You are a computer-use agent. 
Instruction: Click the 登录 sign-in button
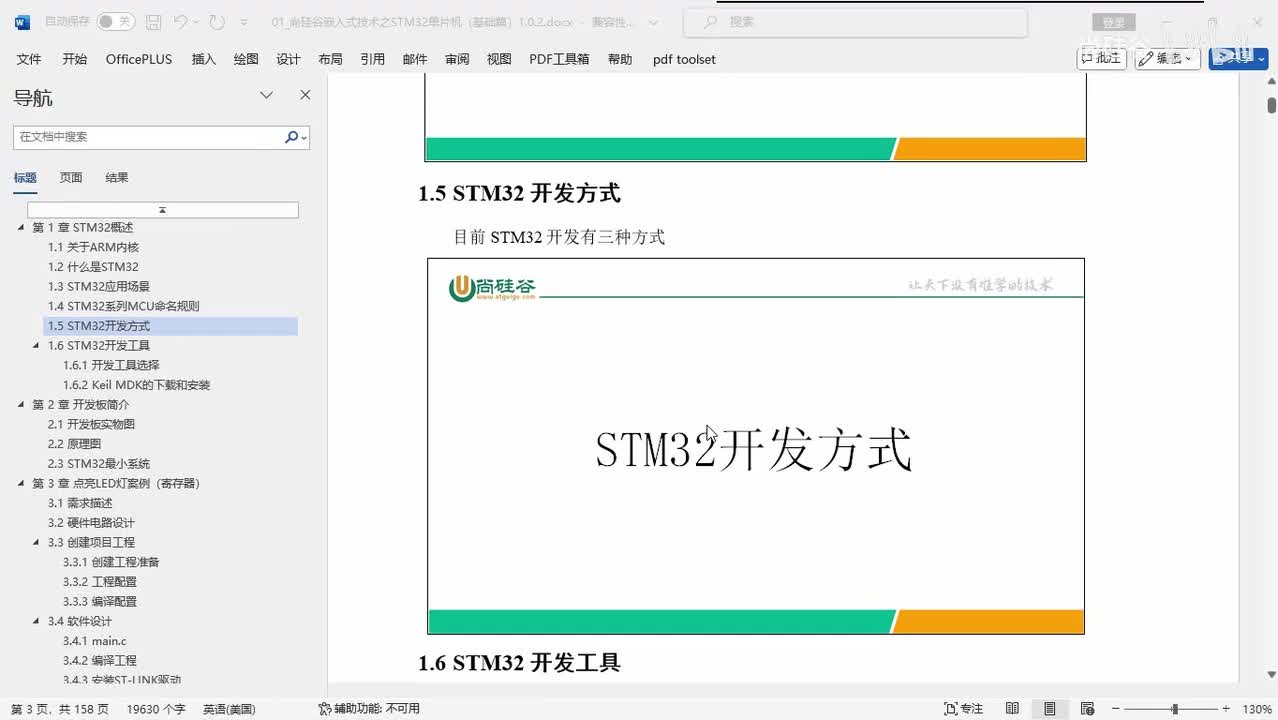tap(1113, 22)
